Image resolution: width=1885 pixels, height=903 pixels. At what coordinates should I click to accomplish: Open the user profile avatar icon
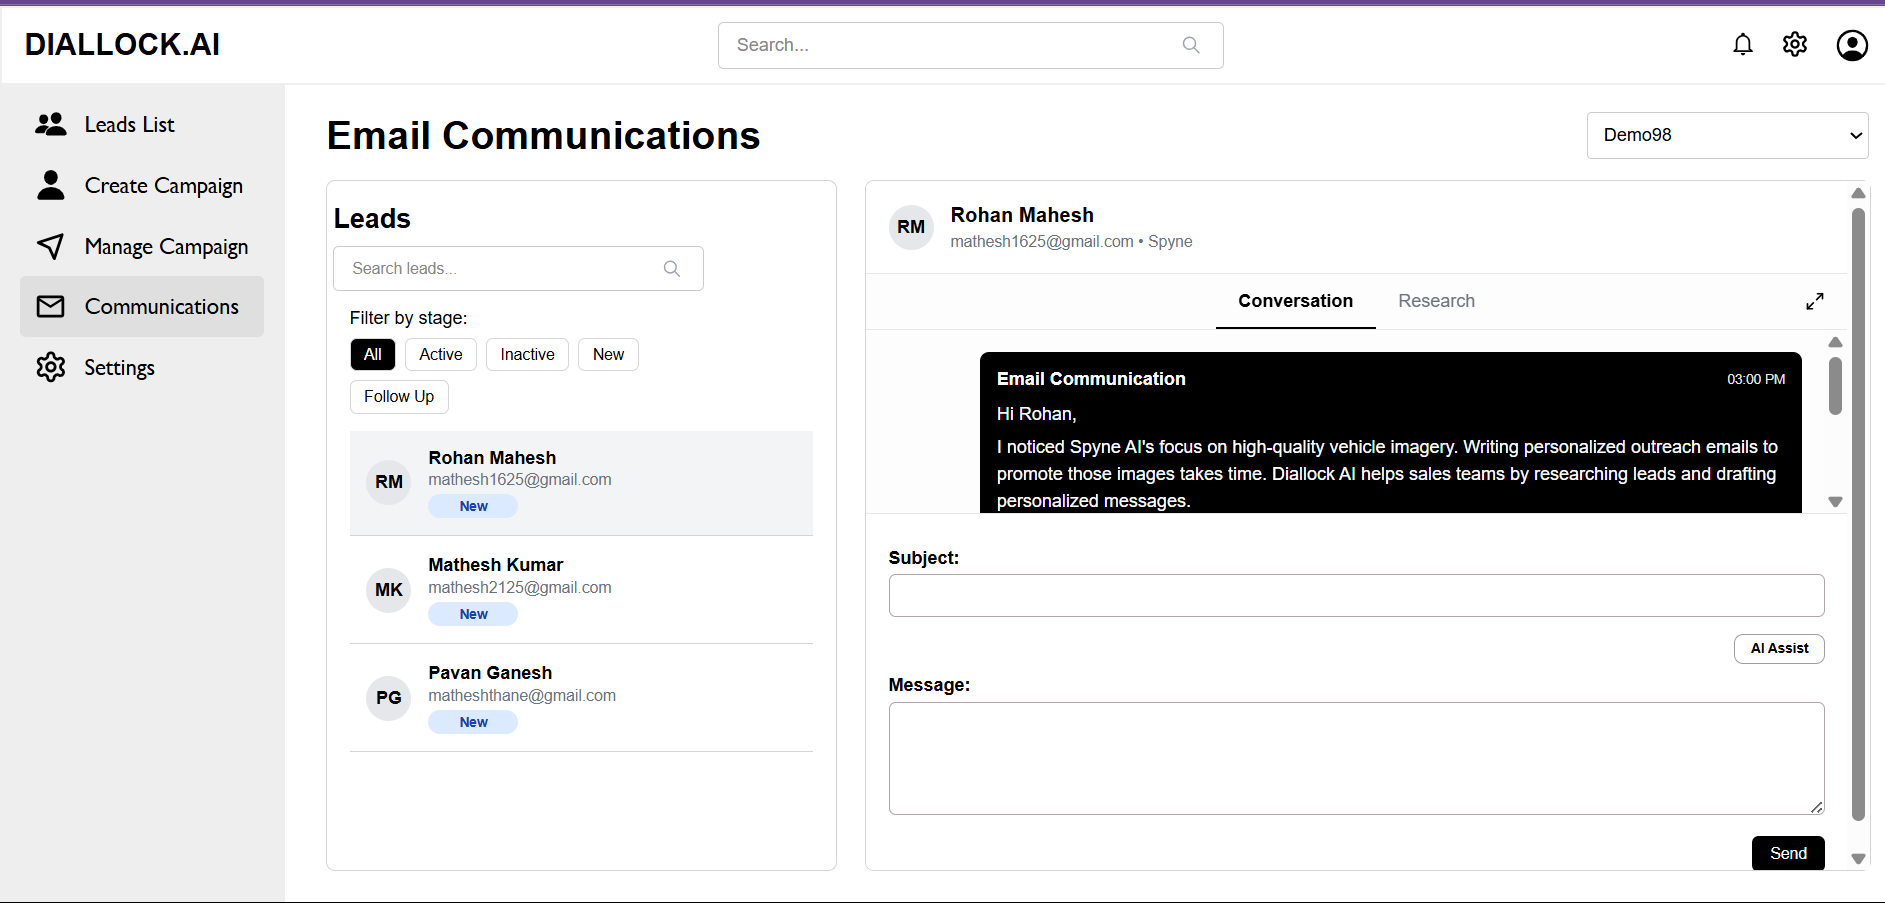(x=1852, y=45)
